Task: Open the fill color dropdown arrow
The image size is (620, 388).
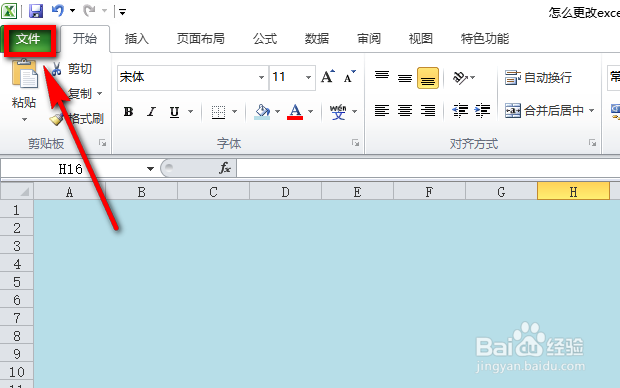Action: click(x=277, y=112)
